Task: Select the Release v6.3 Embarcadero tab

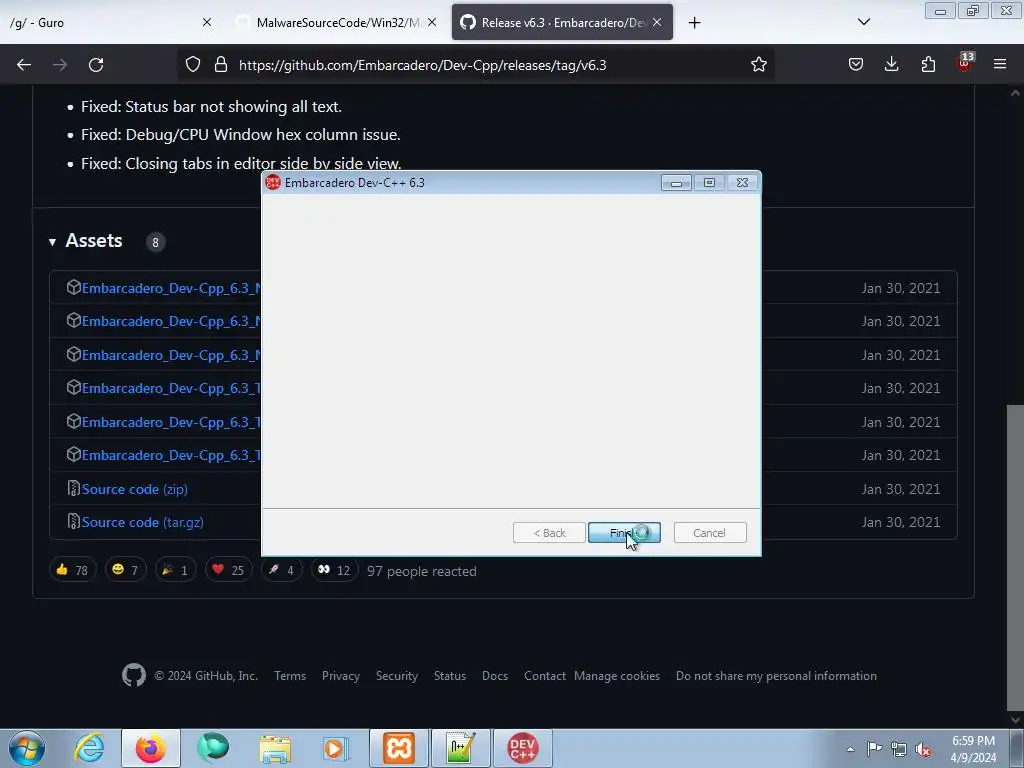Action: (x=563, y=23)
